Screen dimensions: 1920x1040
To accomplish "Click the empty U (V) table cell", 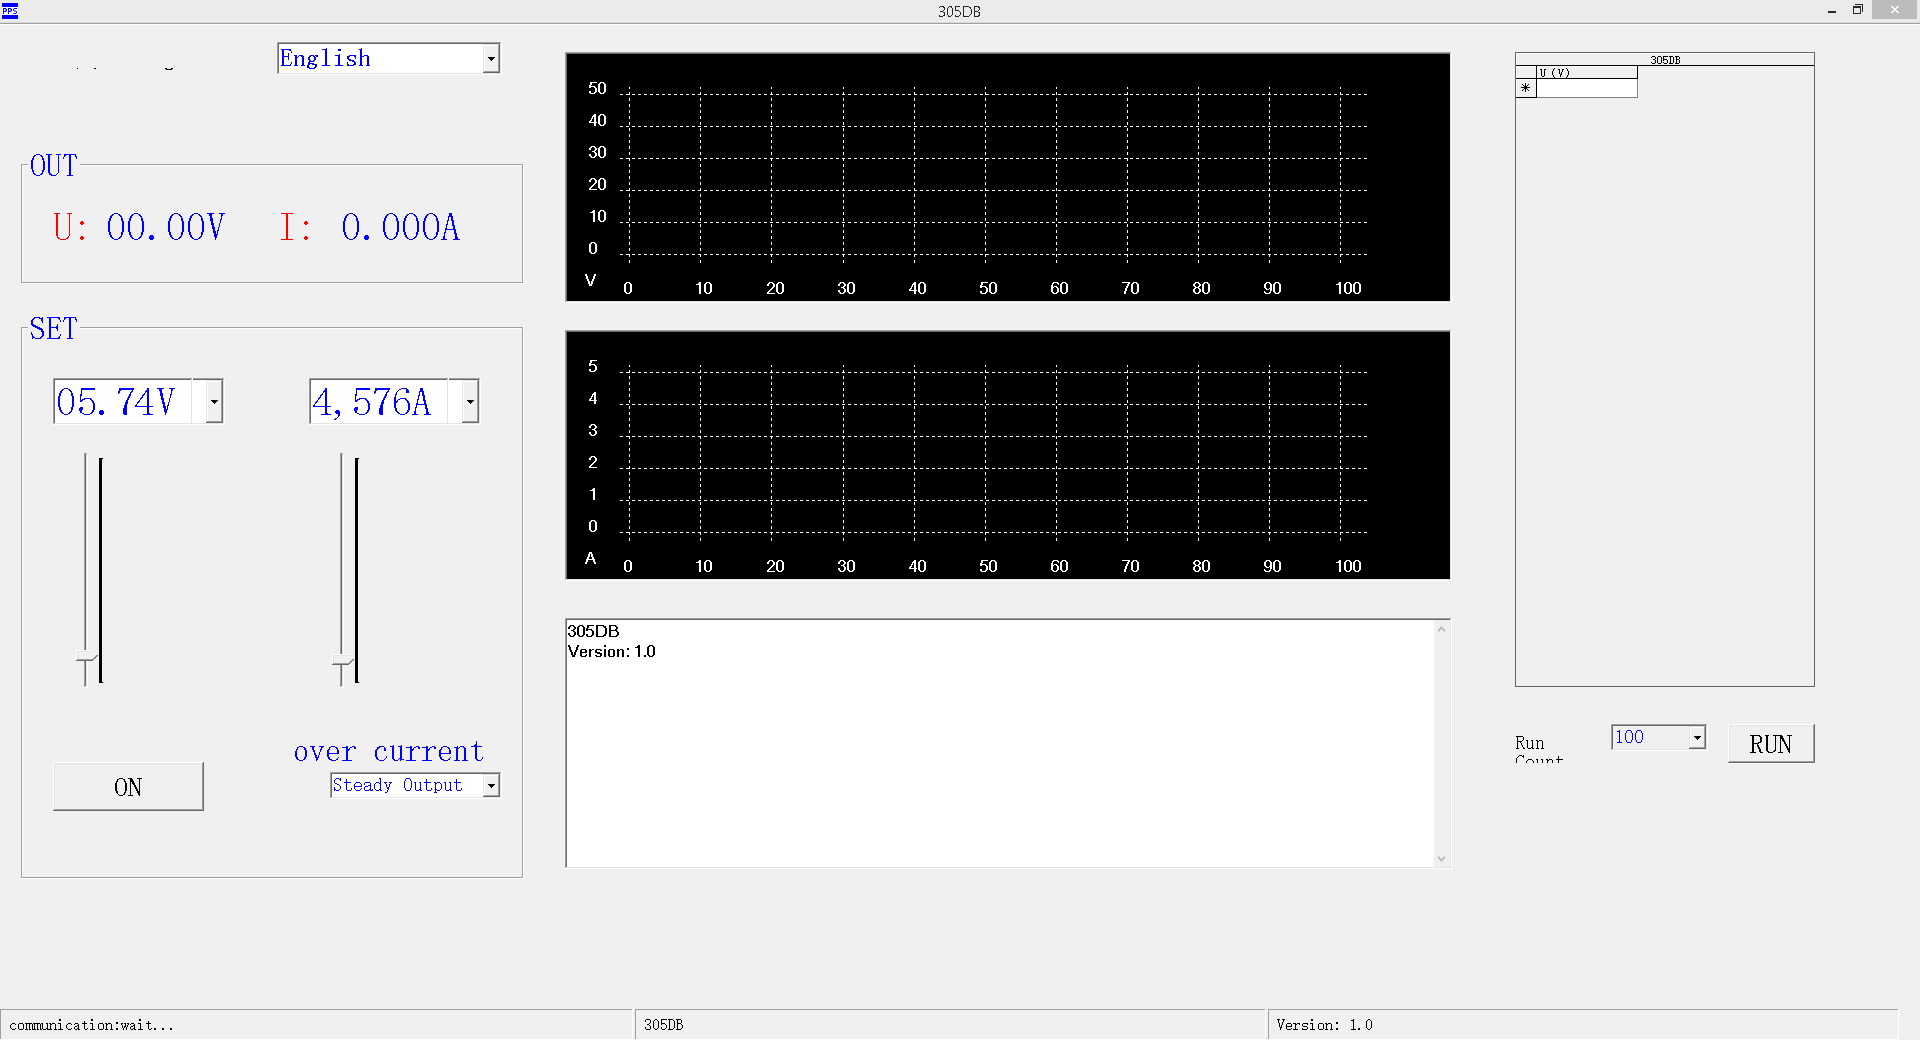I will point(1586,87).
